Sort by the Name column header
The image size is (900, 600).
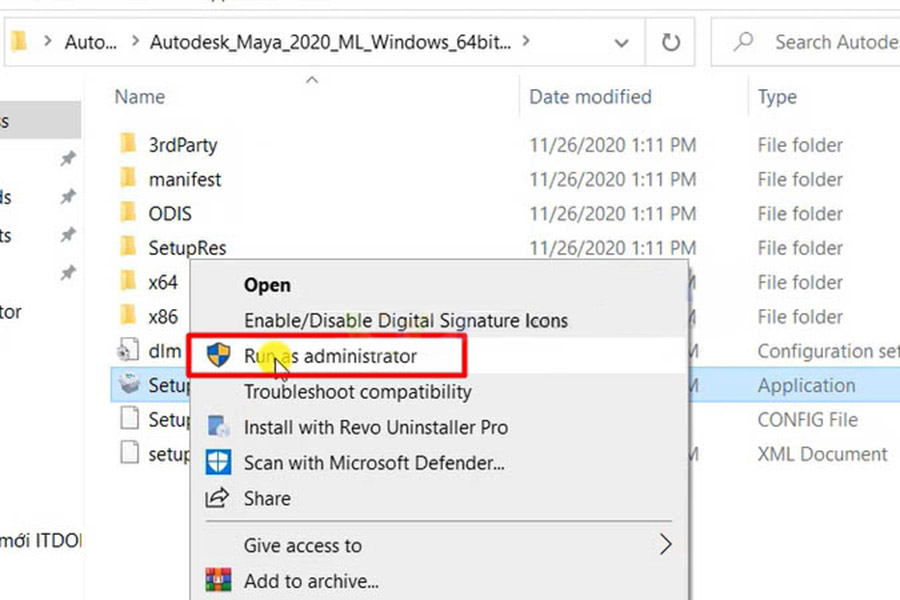point(139,97)
